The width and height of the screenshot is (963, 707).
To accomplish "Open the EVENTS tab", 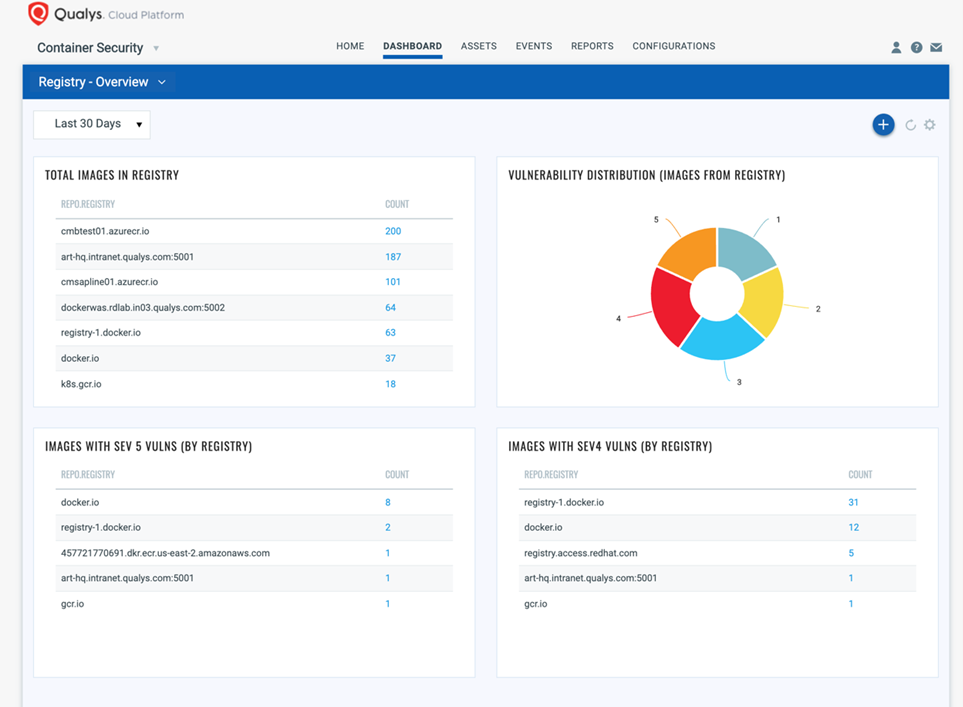I will [534, 46].
